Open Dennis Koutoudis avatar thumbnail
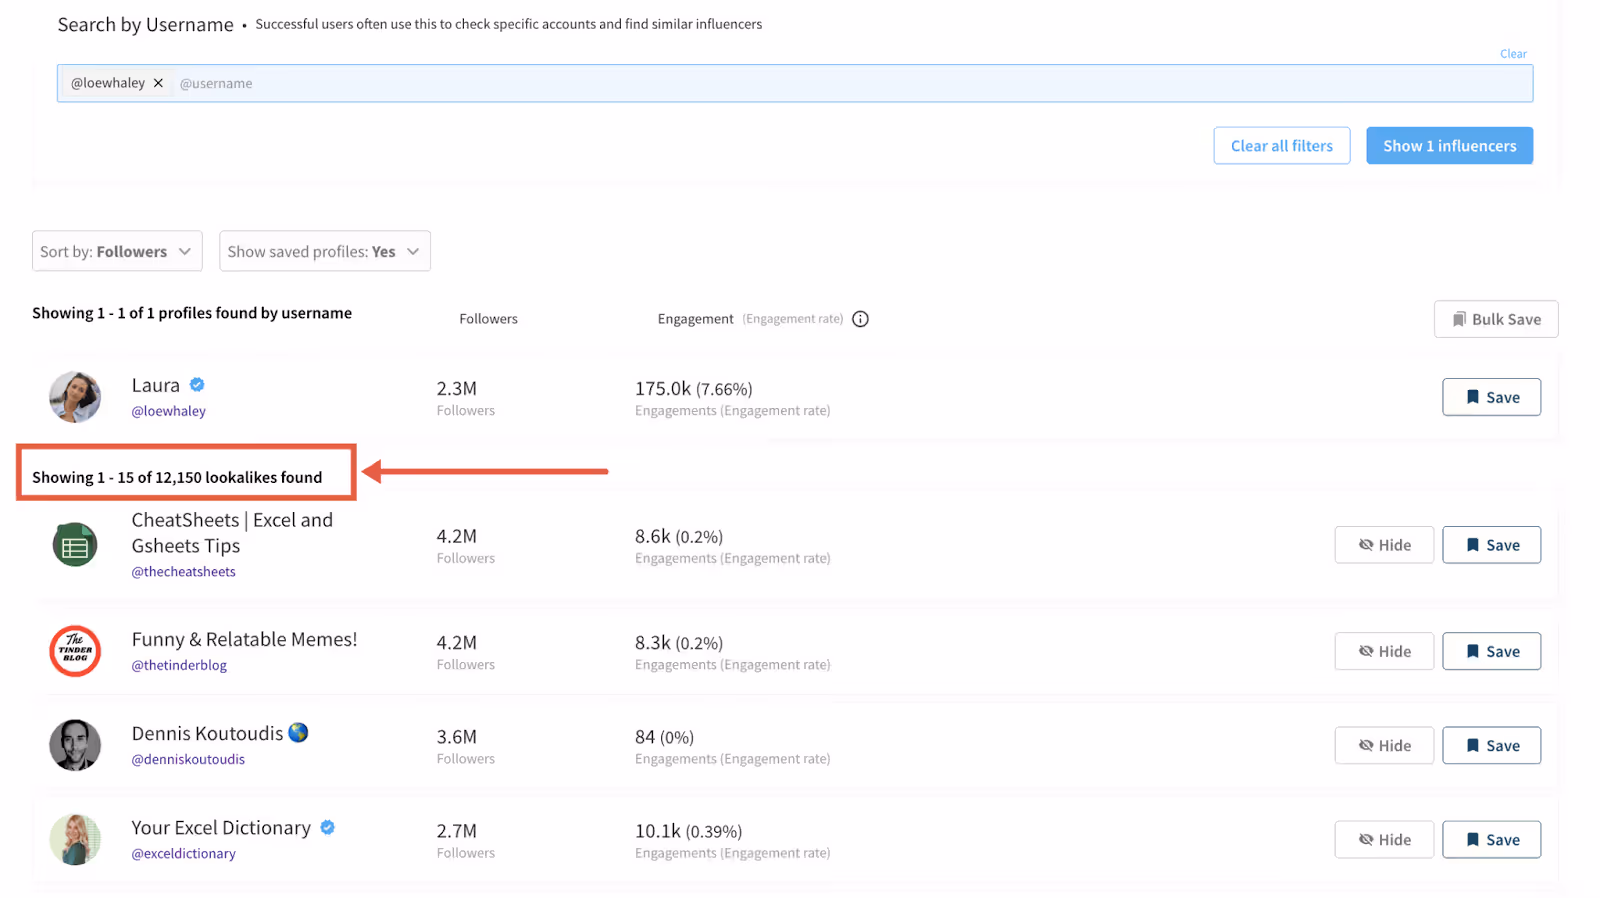Image resolution: width=1600 pixels, height=898 pixels. (75, 745)
